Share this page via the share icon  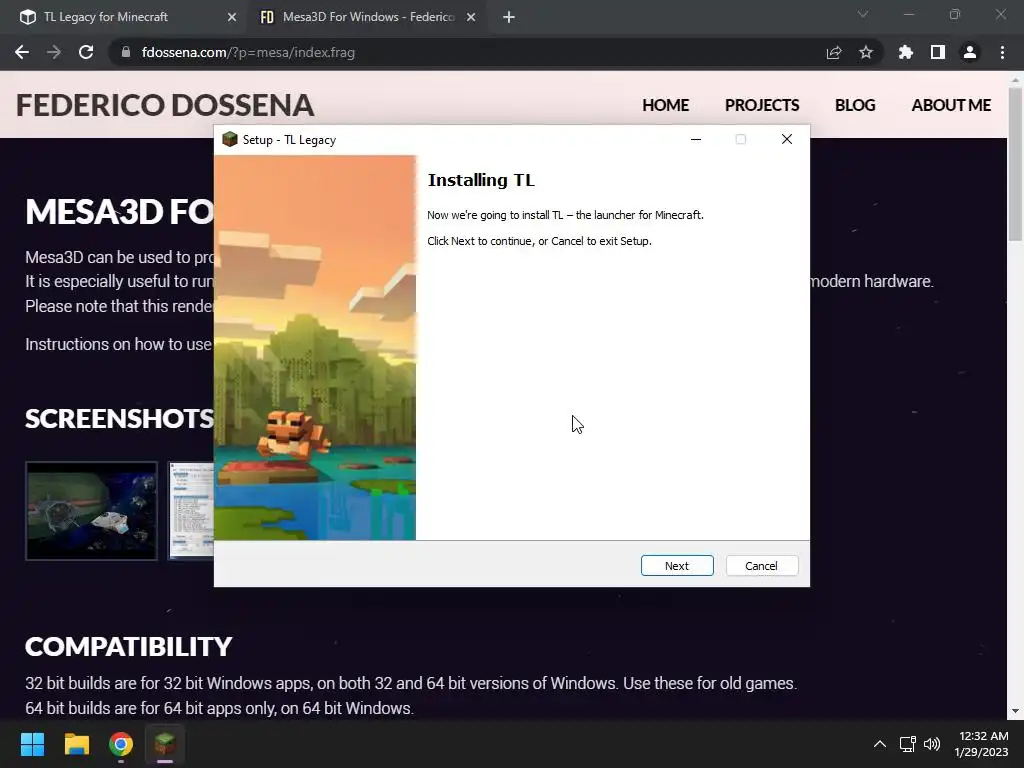[x=834, y=52]
